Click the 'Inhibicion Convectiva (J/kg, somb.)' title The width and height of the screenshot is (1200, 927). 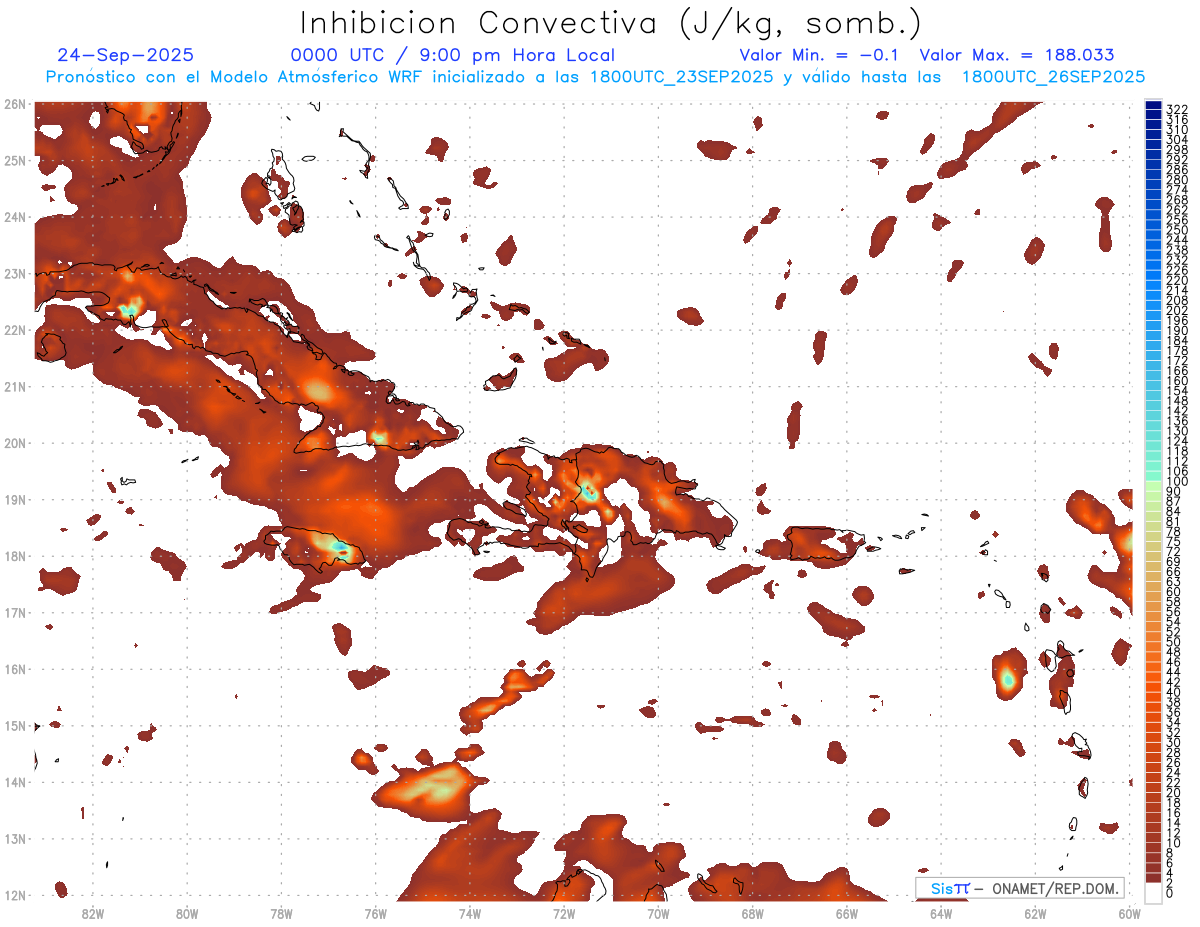tap(611, 24)
